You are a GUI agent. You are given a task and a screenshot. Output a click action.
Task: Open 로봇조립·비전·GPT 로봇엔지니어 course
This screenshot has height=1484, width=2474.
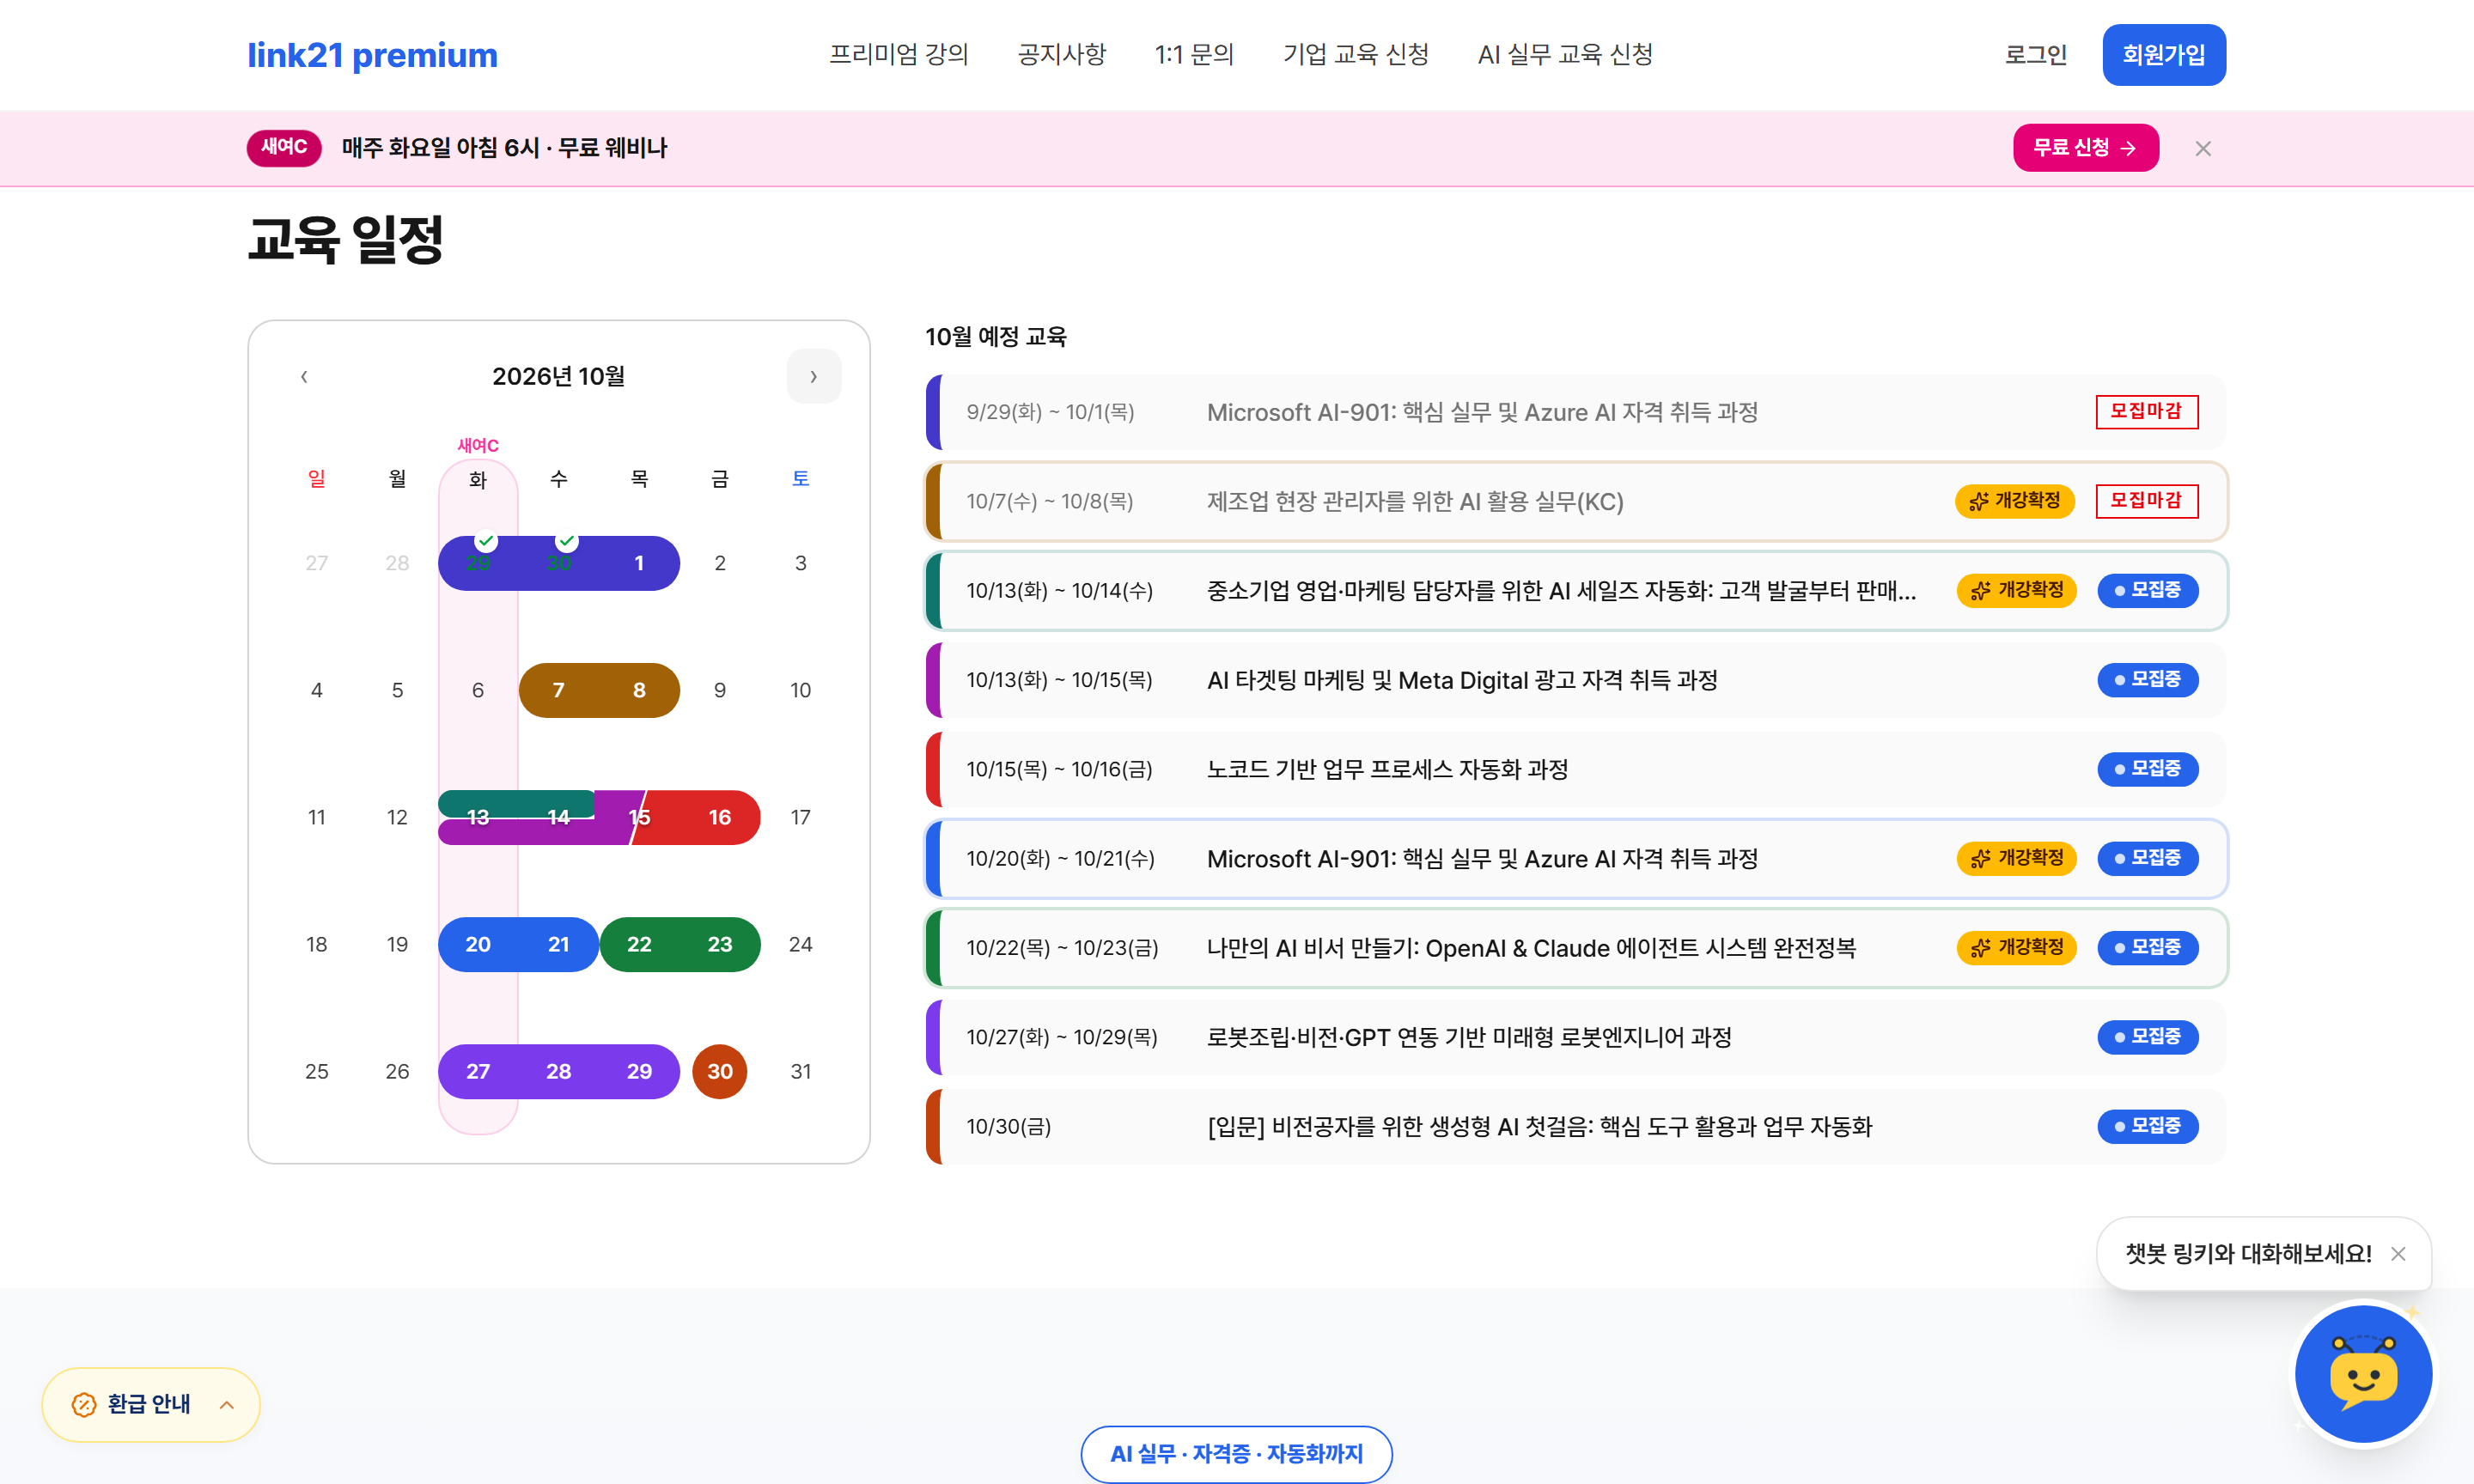[x=1576, y=1037]
